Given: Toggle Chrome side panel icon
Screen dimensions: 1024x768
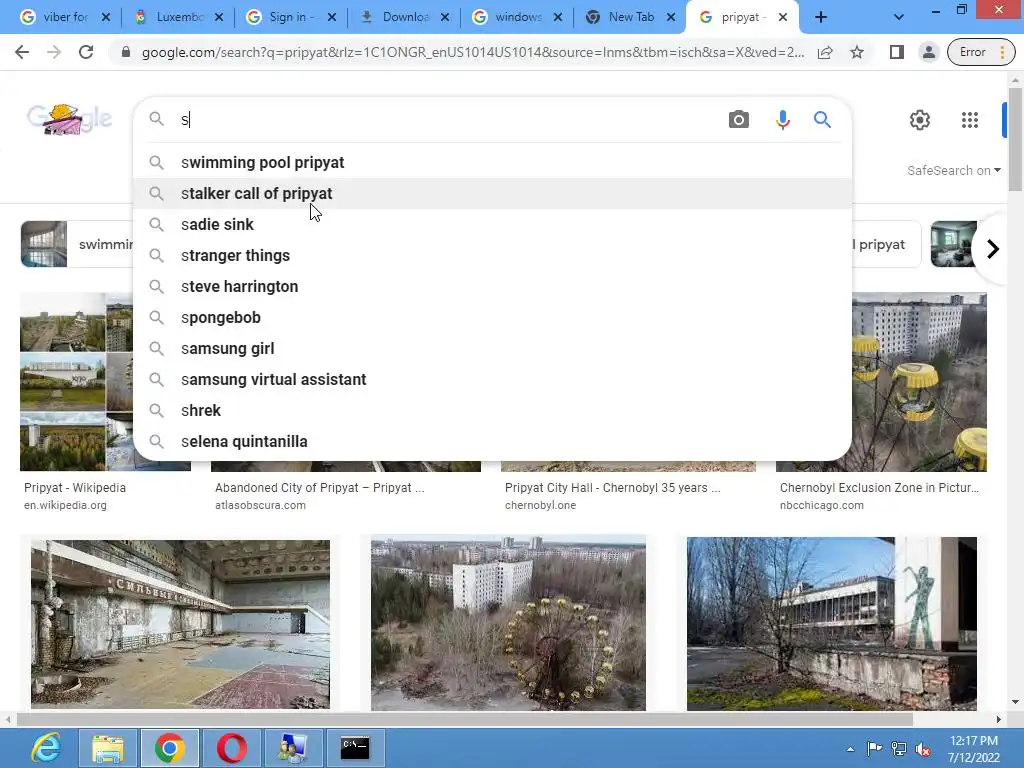Looking at the screenshot, I should (x=897, y=52).
